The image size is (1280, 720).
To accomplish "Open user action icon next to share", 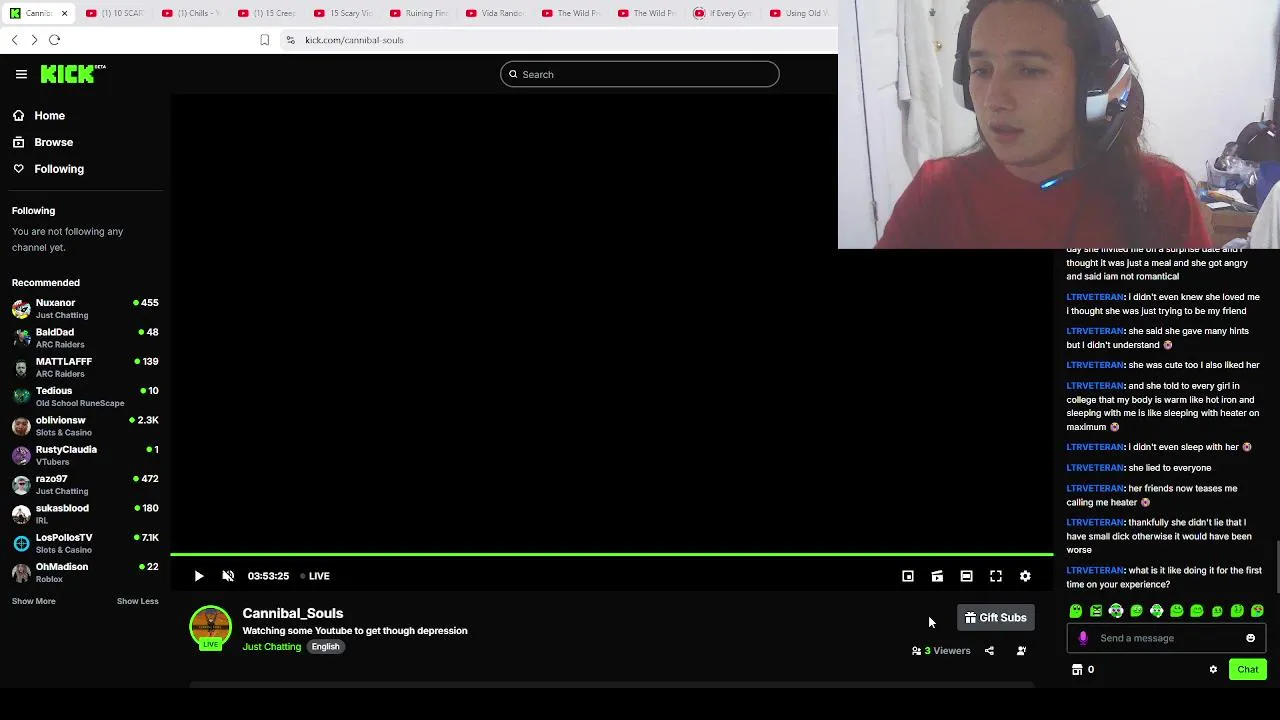I will [1021, 651].
